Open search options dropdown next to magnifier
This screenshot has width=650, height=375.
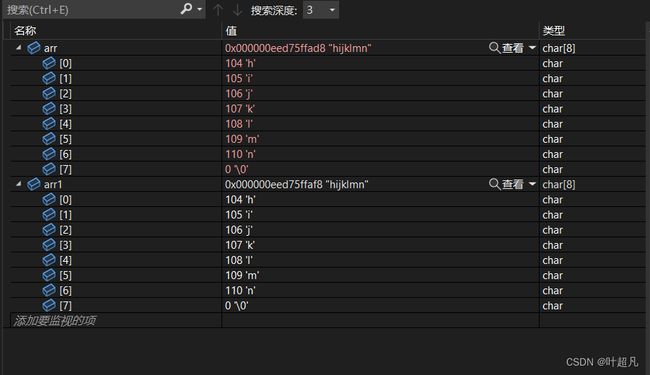[x=200, y=9]
